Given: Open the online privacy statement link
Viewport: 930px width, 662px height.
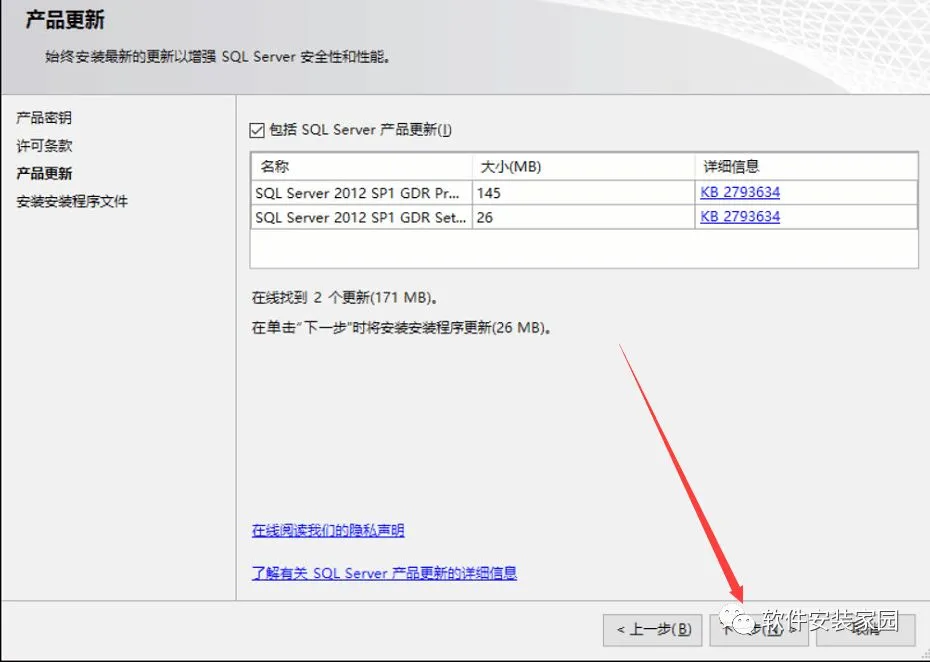Looking at the screenshot, I should coord(328,530).
